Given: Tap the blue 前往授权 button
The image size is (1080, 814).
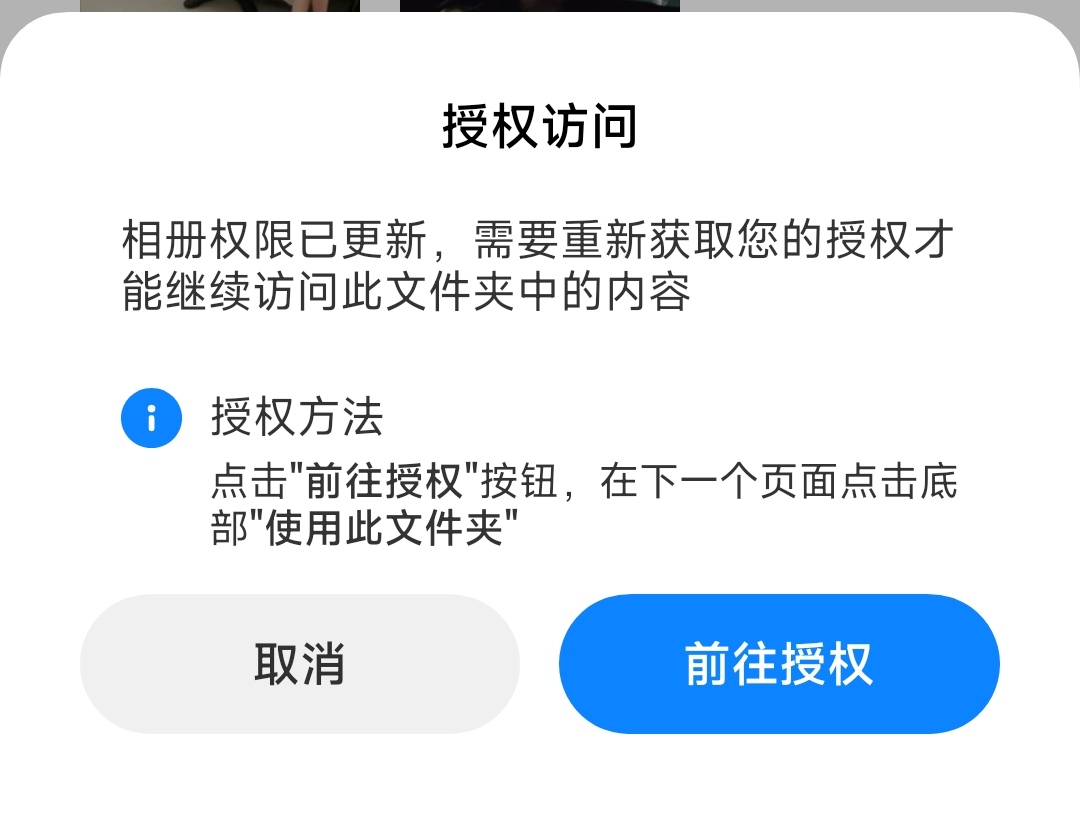Looking at the screenshot, I should 779,664.
